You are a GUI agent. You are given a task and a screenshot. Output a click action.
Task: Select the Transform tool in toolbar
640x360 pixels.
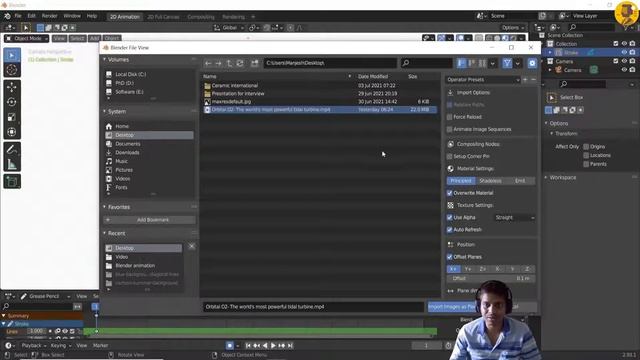pos(12,132)
